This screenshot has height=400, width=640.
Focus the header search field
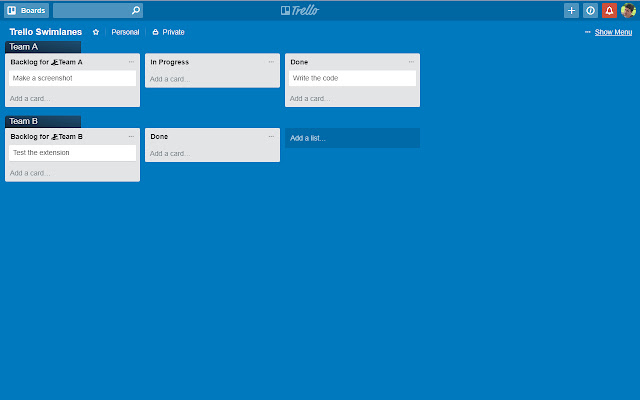point(98,11)
